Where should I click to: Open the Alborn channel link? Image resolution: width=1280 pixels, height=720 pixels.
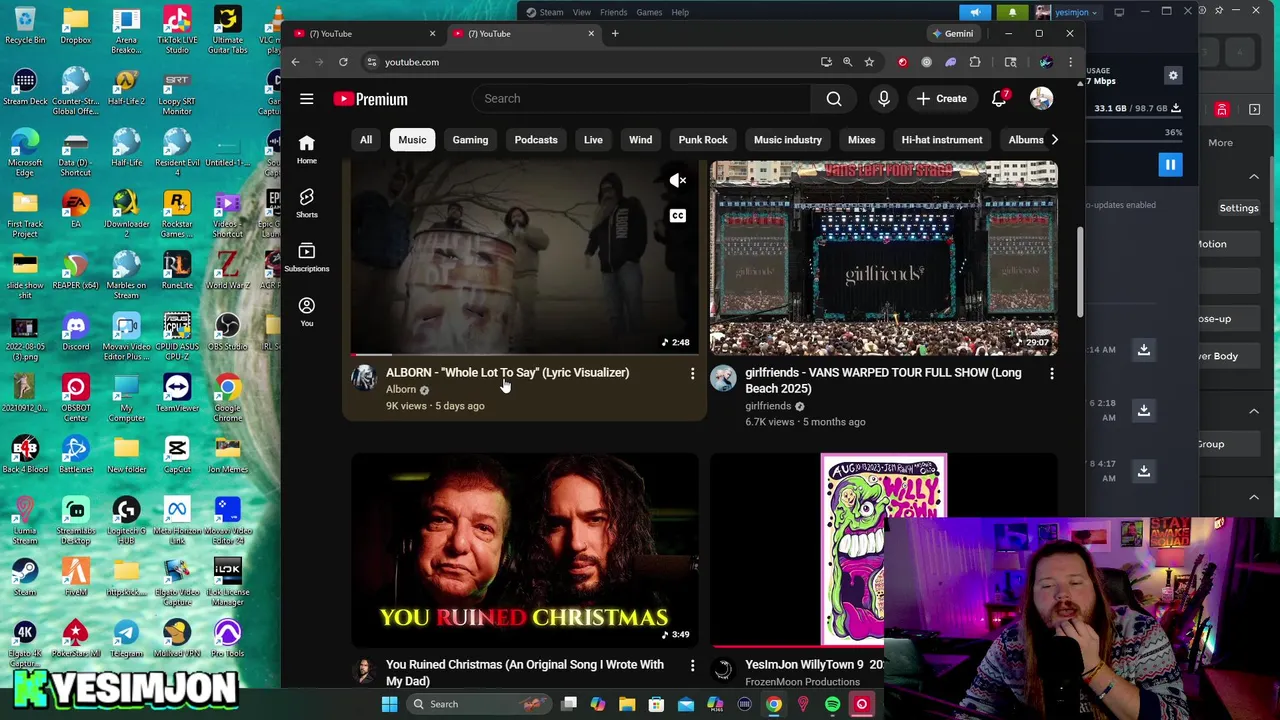coord(401,390)
